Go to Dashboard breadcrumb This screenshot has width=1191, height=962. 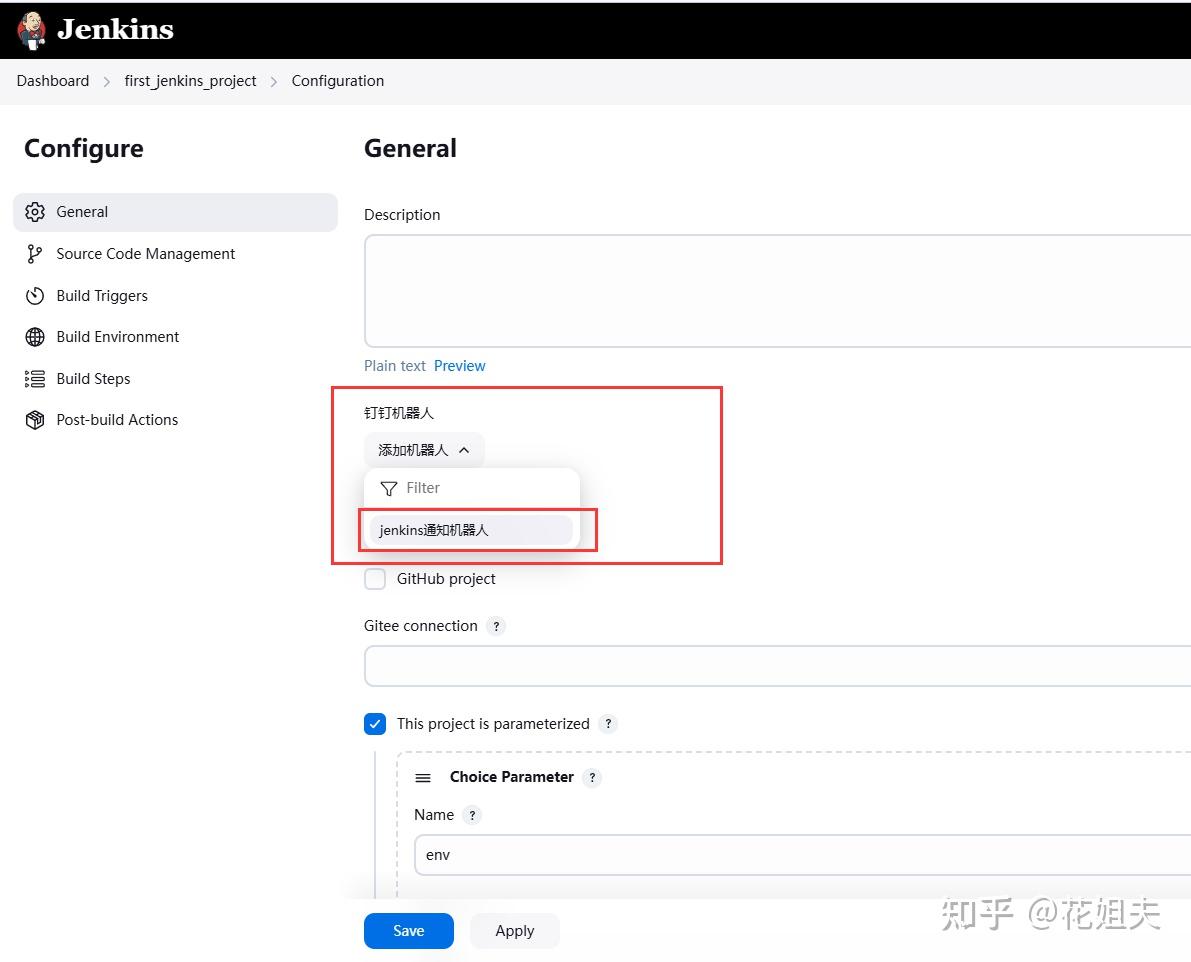tap(52, 80)
